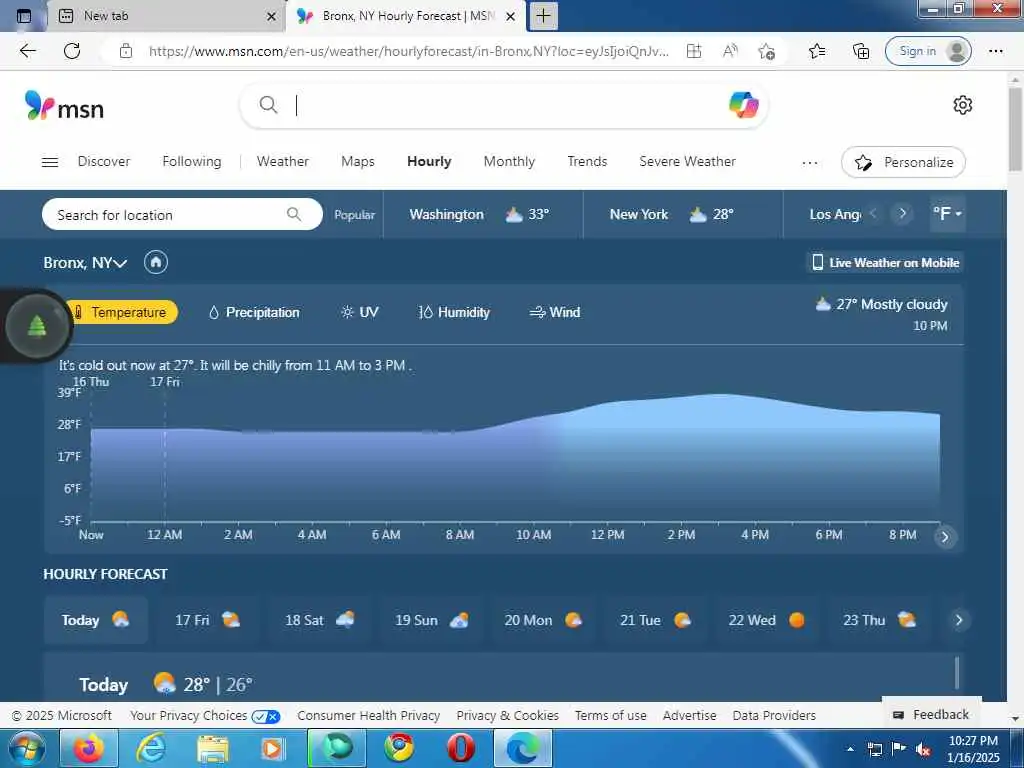The height and width of the screenshot is (768, 1024).
Task: Show hidden system tray icons
Action: point(850,749)
